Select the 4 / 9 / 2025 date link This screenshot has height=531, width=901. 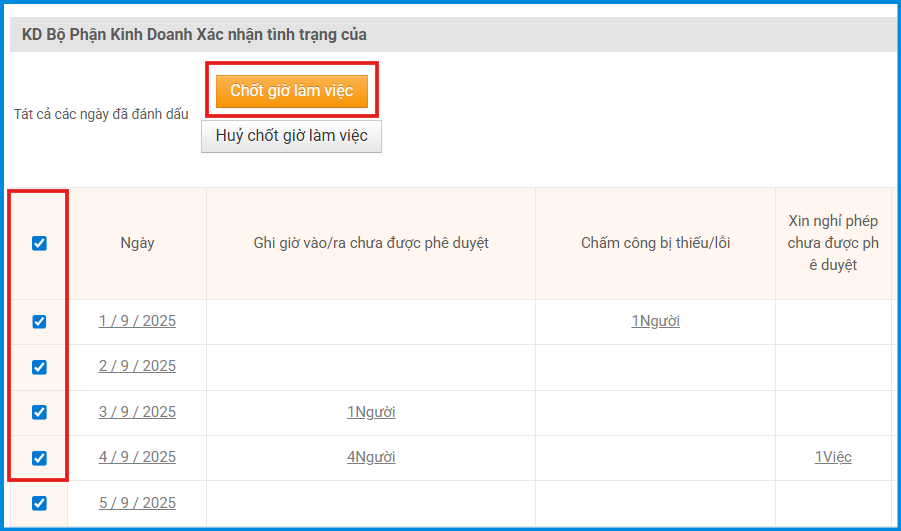(x=137, y=457)
